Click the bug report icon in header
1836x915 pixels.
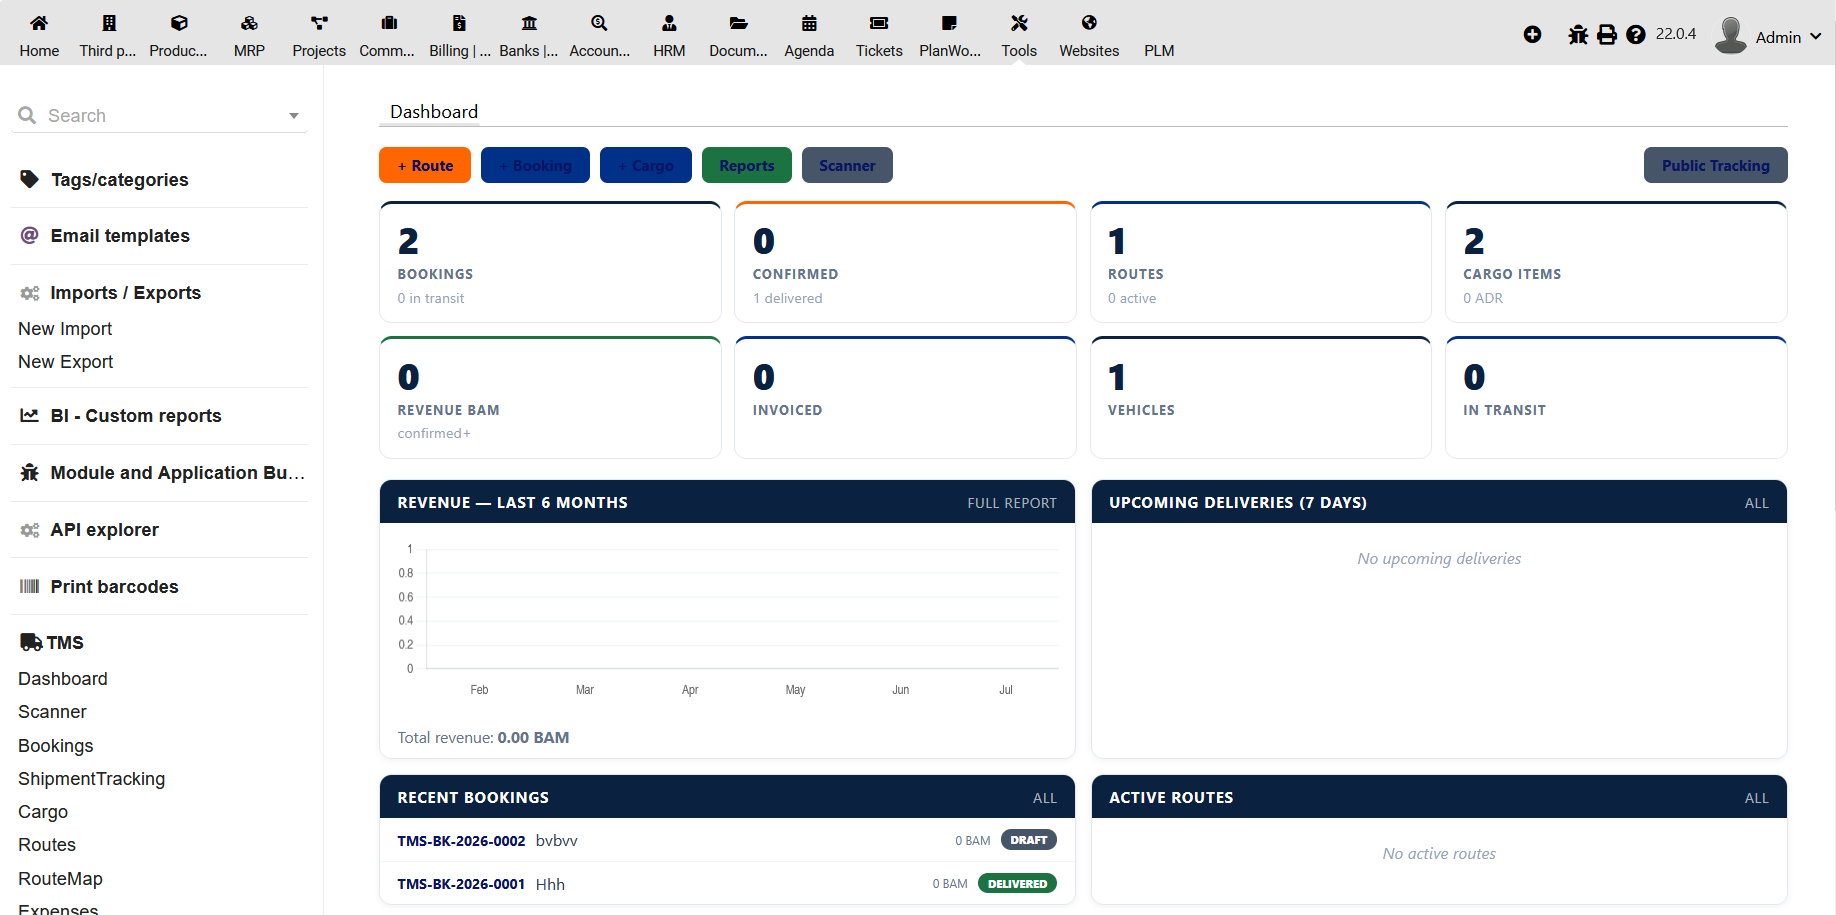tap(1578, 35)
